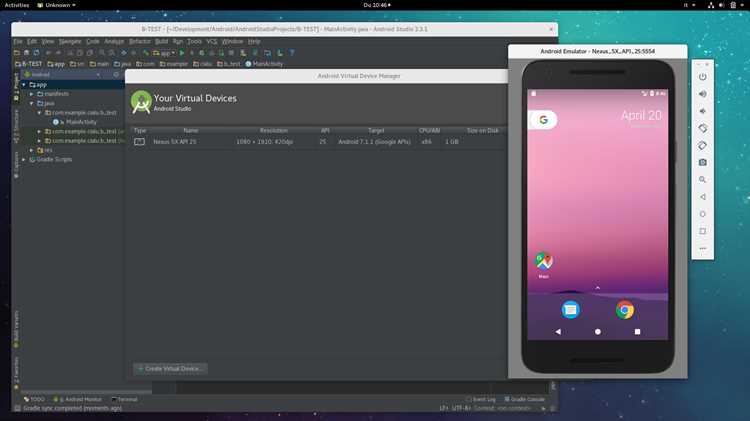Click UTF-8 encoding in status bar
The height and width of the screenshot is (421, 750).
[x=461, y=408]
